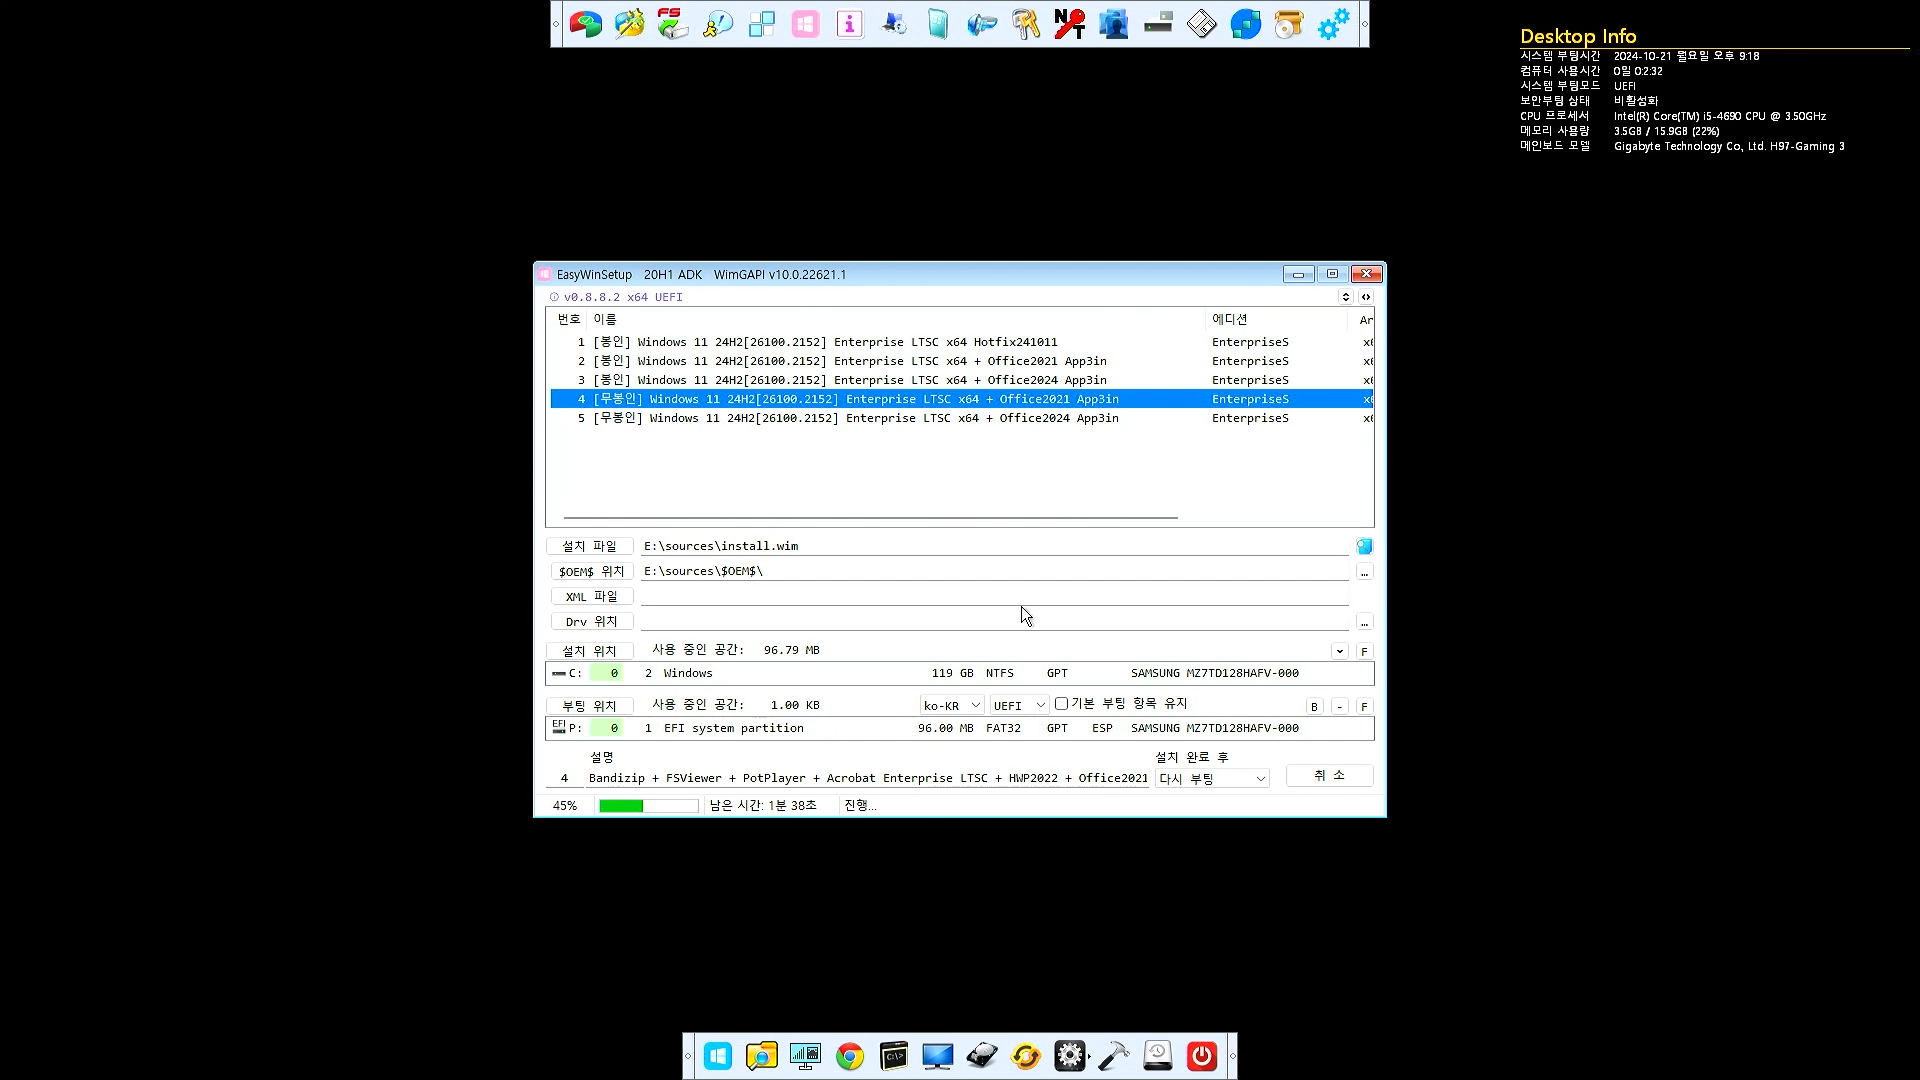Launch the magic wand wizard icon in top dock
Image resolution: width=1920 pixels, height=1080 pixels.
pos(630,24)
